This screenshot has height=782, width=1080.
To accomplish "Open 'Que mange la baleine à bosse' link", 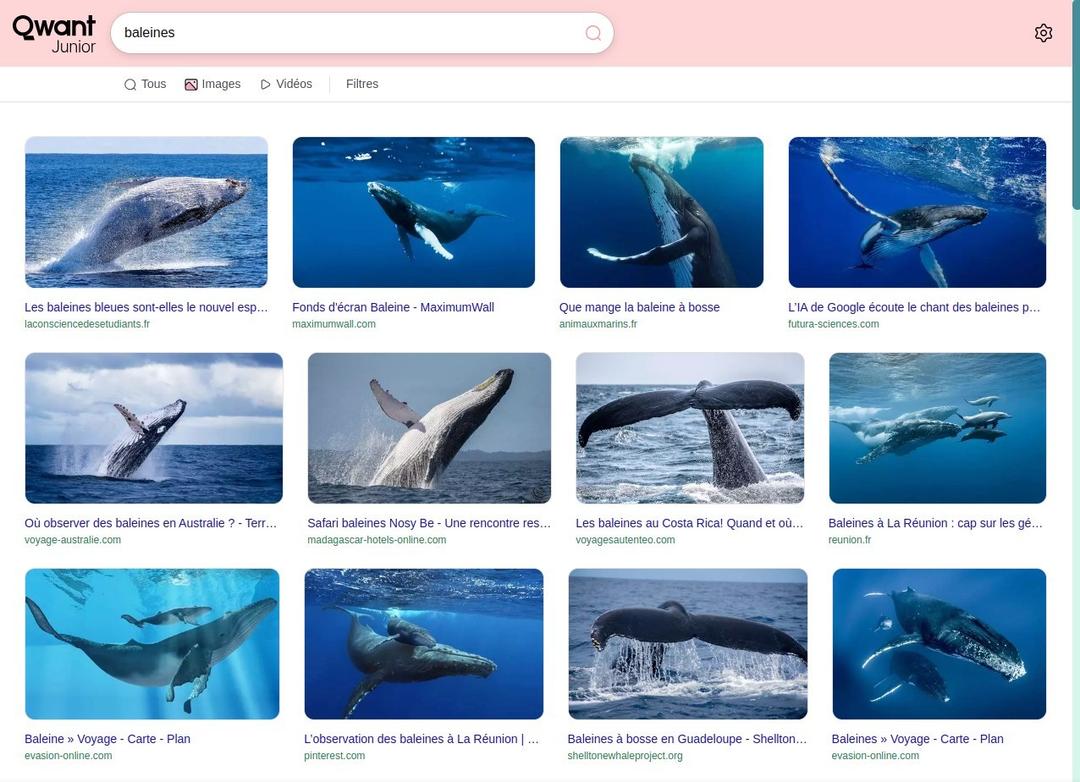I will [639, 307].
